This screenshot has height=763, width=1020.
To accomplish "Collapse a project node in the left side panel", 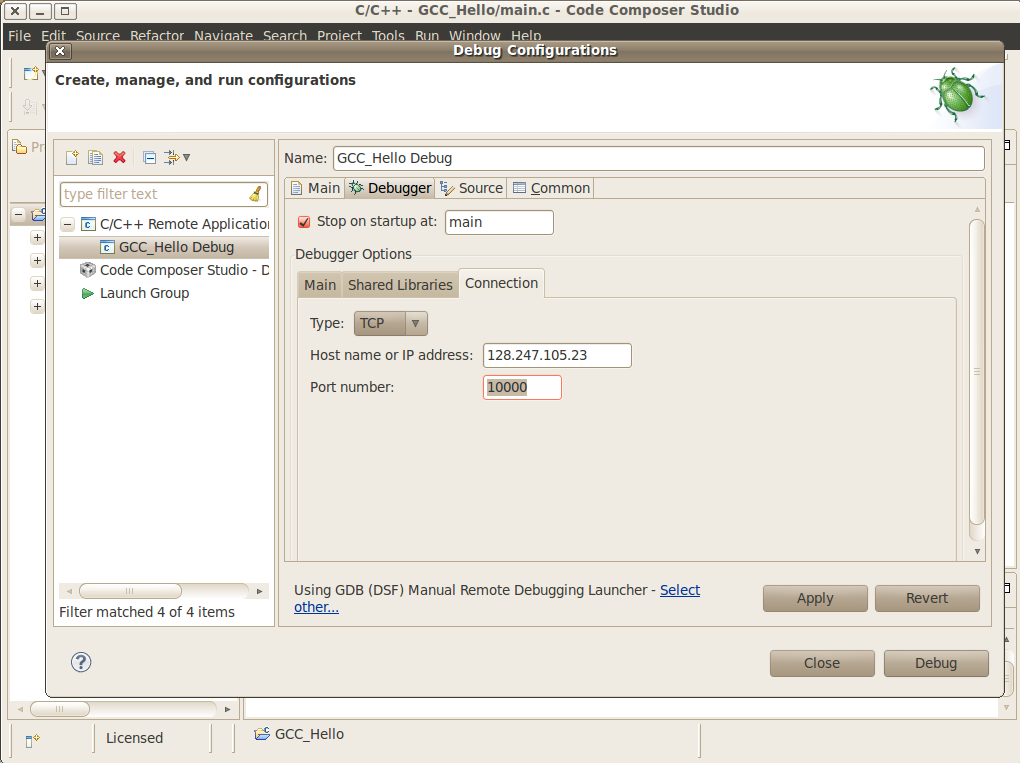I will (18, 215).
